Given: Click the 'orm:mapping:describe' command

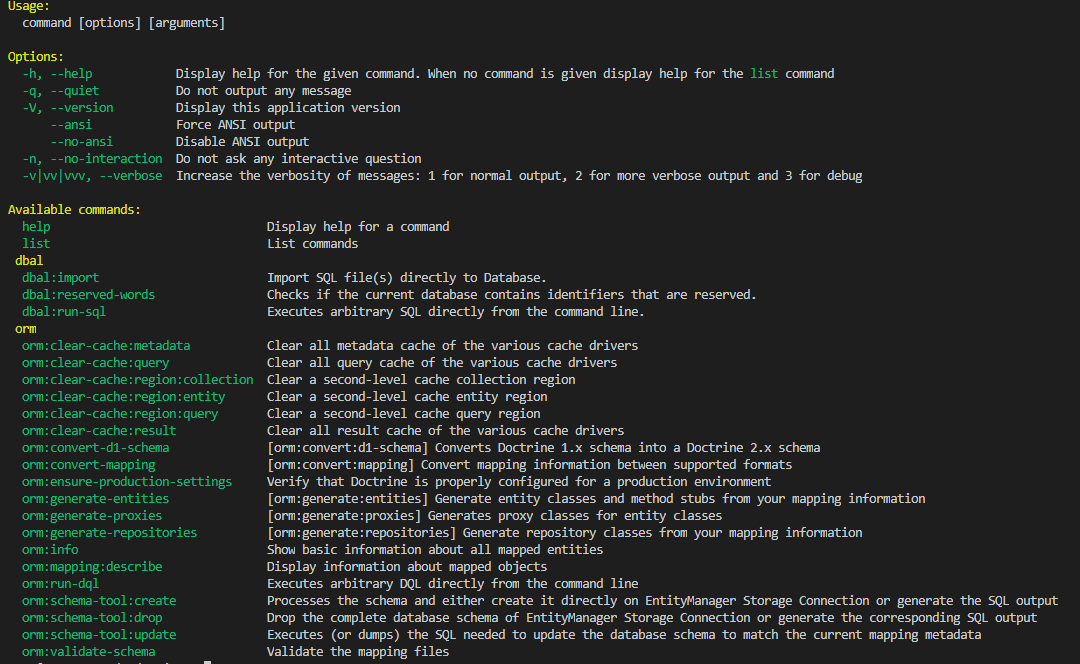Looking at the screenshot, I should [x=92, y=567].
